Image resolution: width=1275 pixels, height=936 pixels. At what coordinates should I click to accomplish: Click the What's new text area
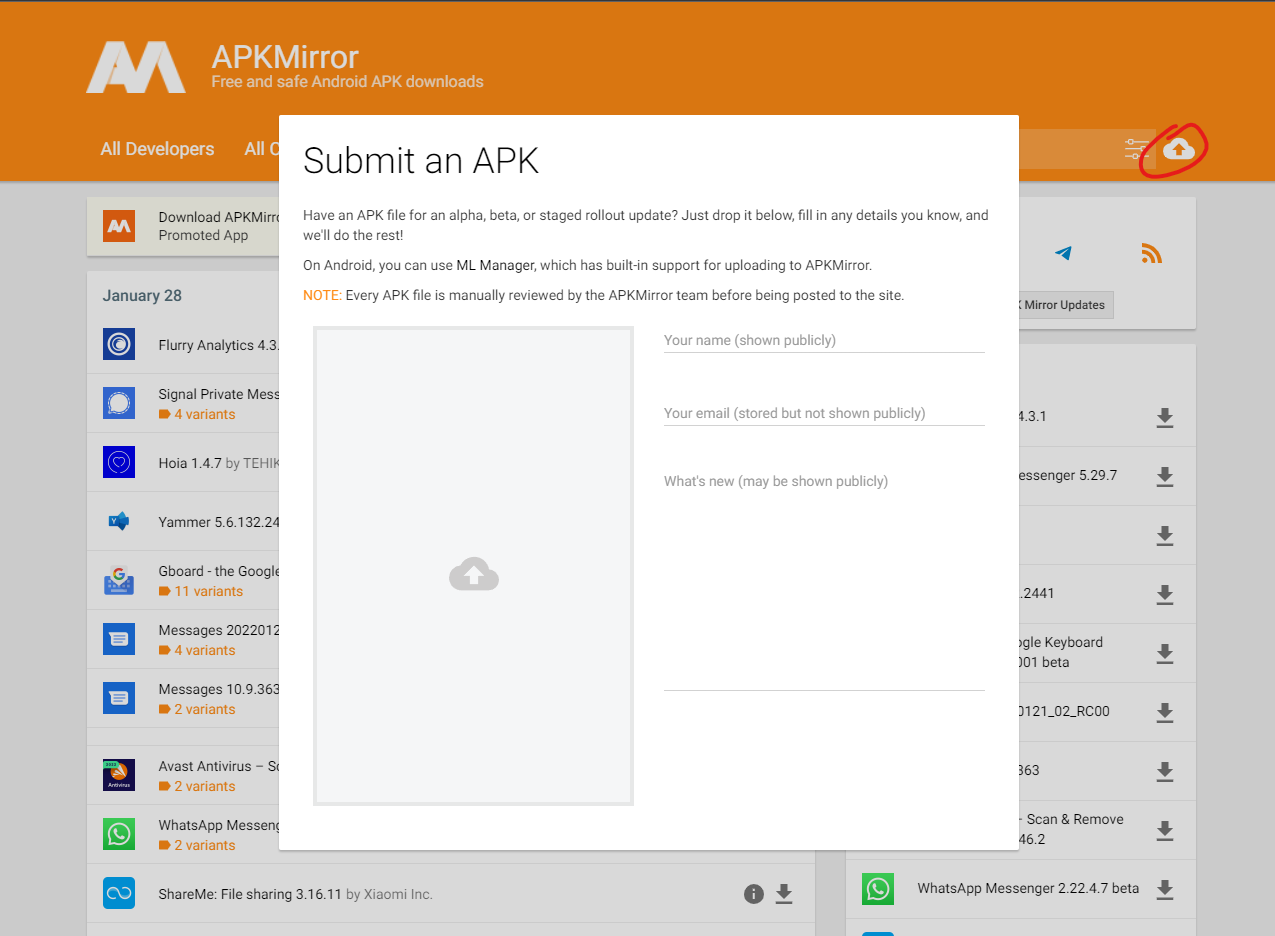pyautogui.click(x=824, y=579)
